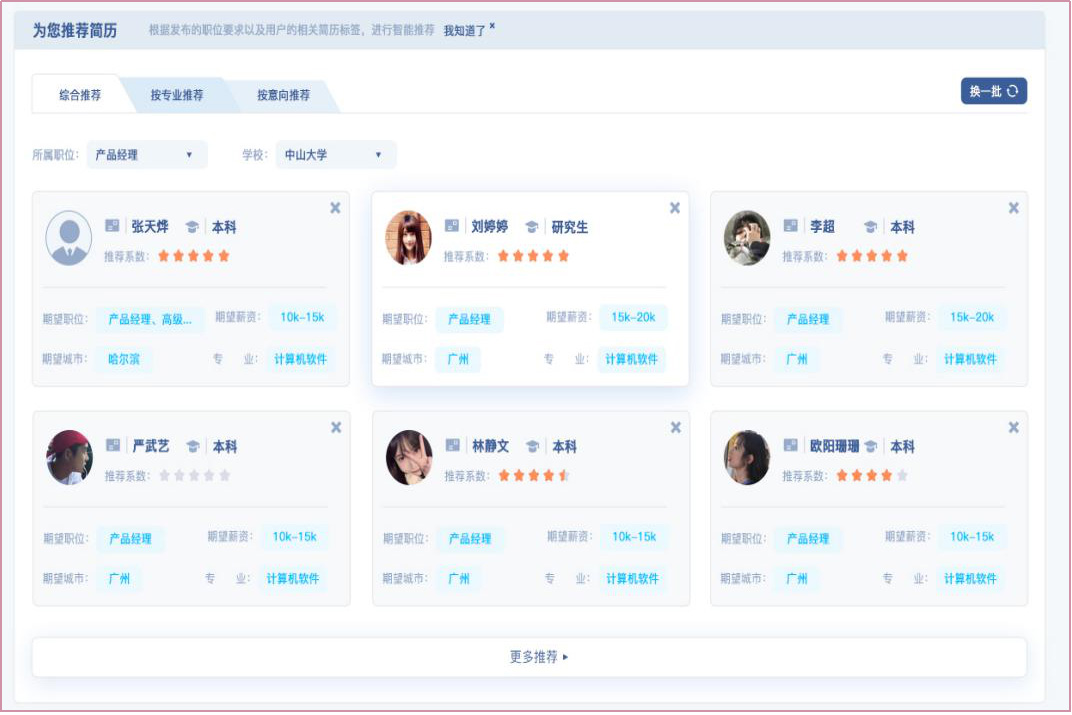The image size is (1072, 715).
Task: Click the 换一批 refresh button
Action: click(993, 91)
